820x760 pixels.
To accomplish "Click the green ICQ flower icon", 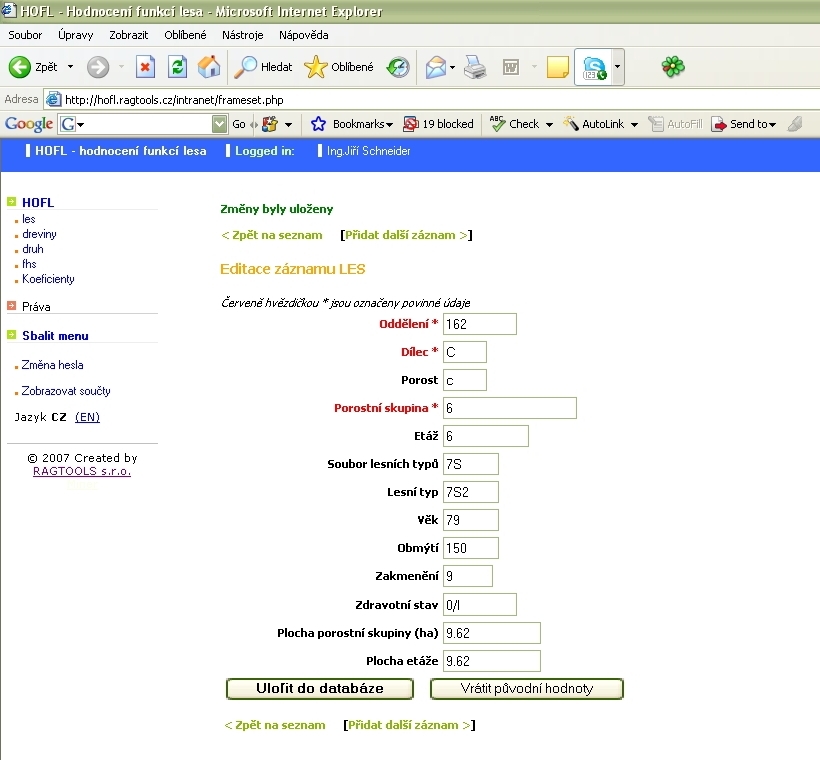I will (x=673, y=66).
